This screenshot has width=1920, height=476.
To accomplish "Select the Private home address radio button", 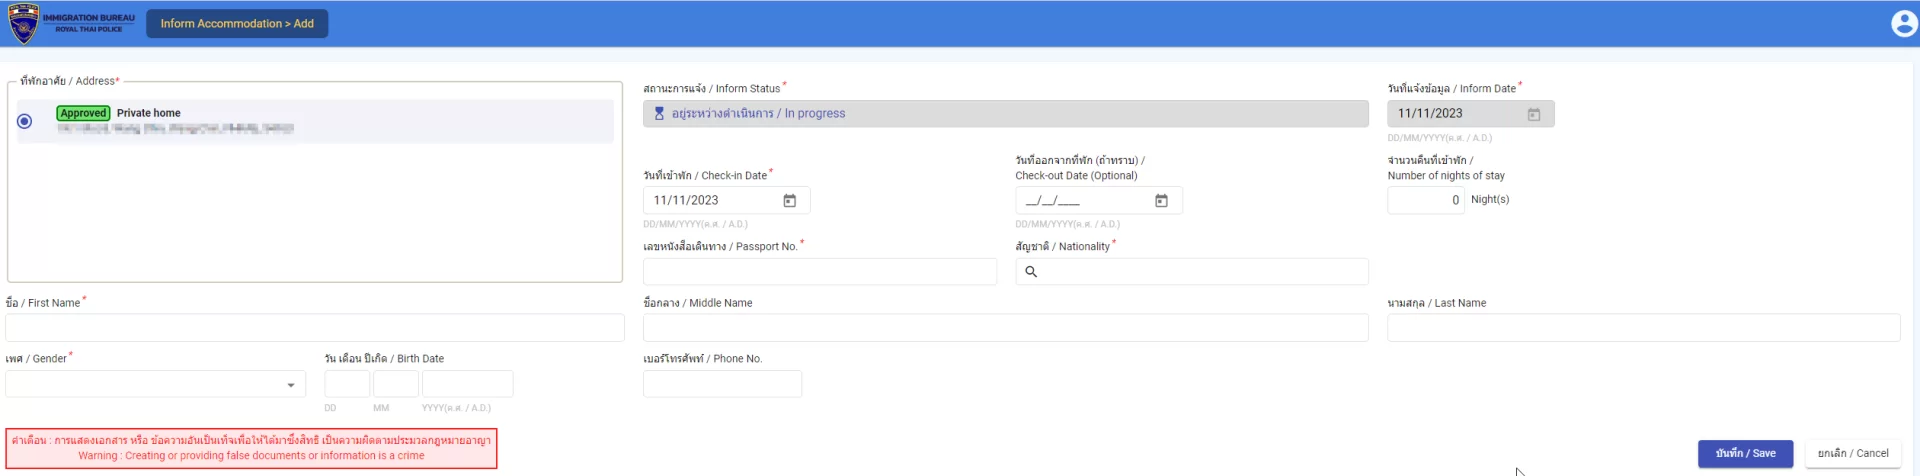I will coord(25,121).
